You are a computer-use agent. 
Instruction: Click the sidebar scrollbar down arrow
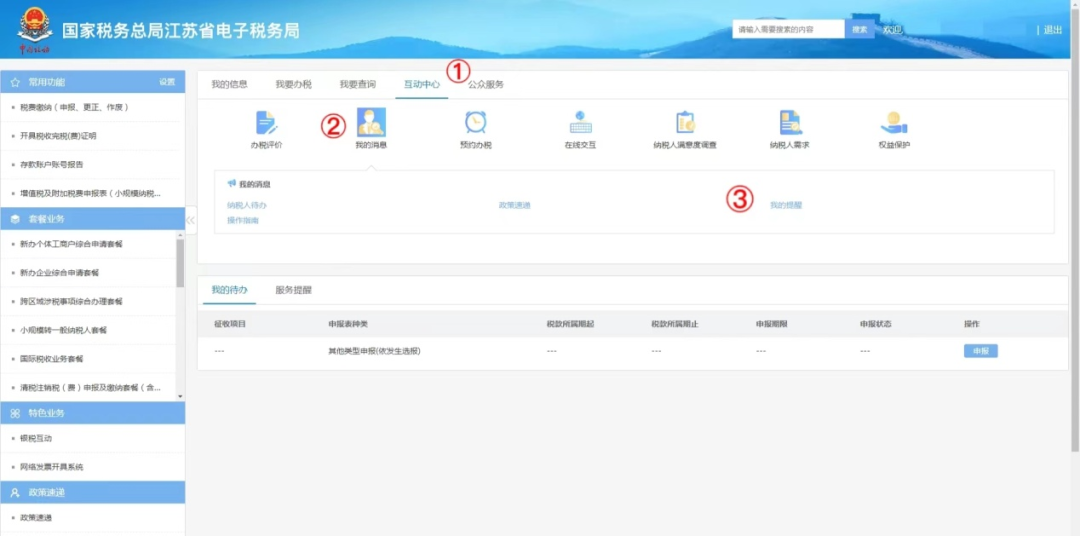[x=180, y=396]
